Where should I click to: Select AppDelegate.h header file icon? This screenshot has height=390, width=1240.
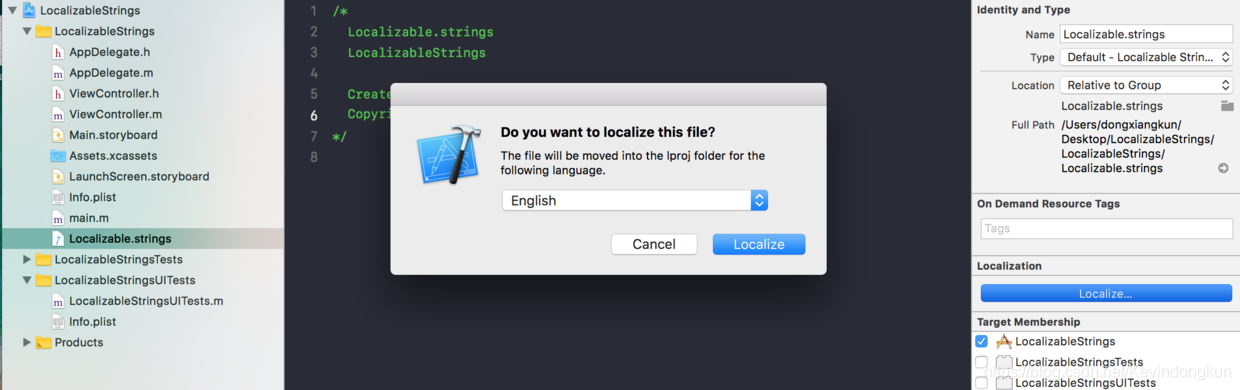tap(58, 52)
